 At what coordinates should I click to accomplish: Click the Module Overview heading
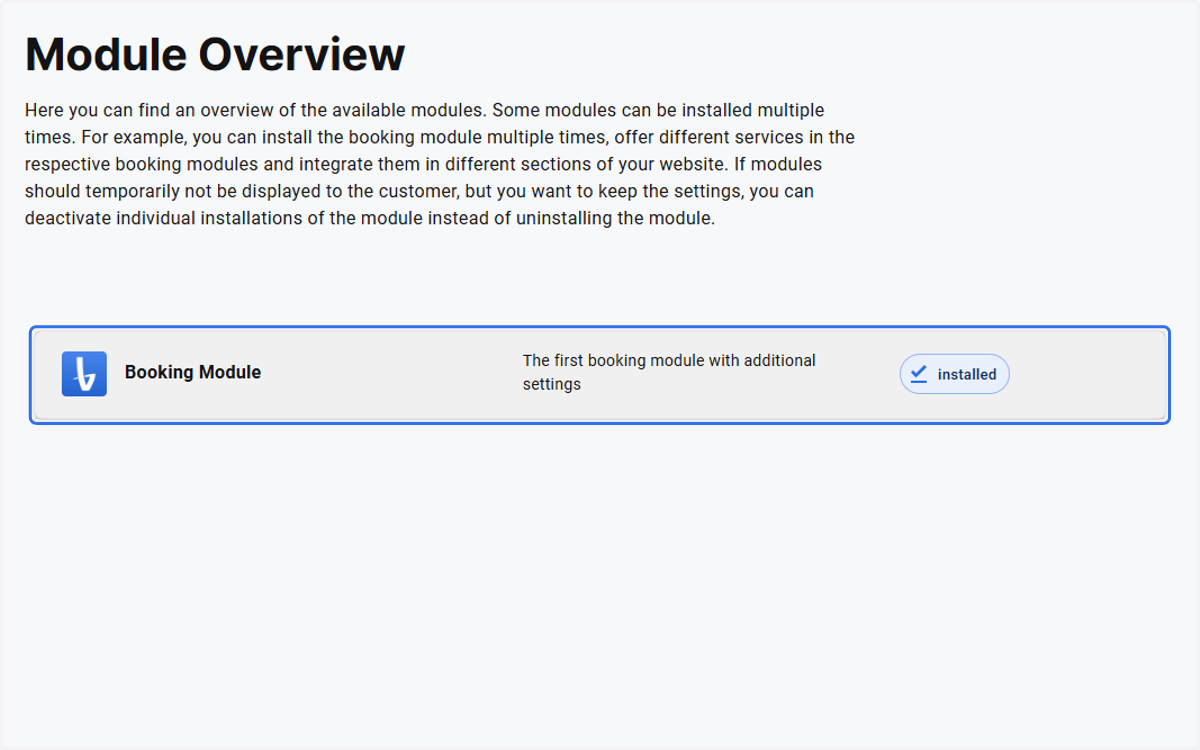(215, 54)
